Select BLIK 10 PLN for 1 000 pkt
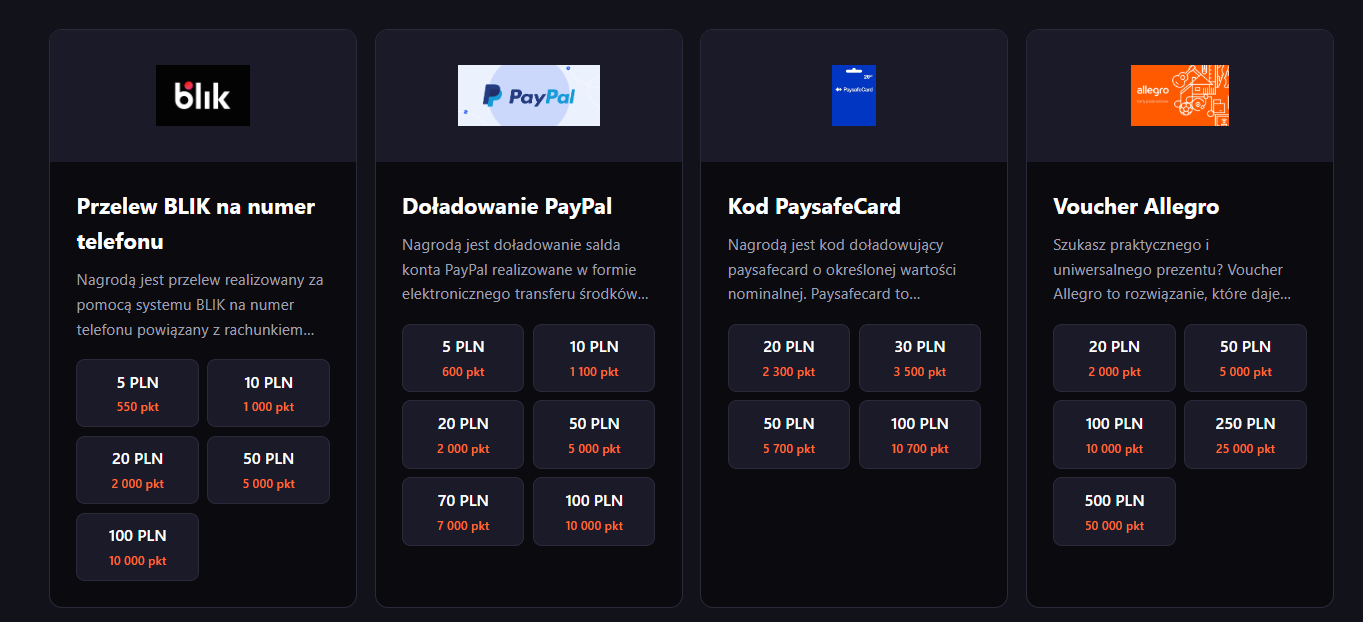1363x622 pixels. (268, 393)
